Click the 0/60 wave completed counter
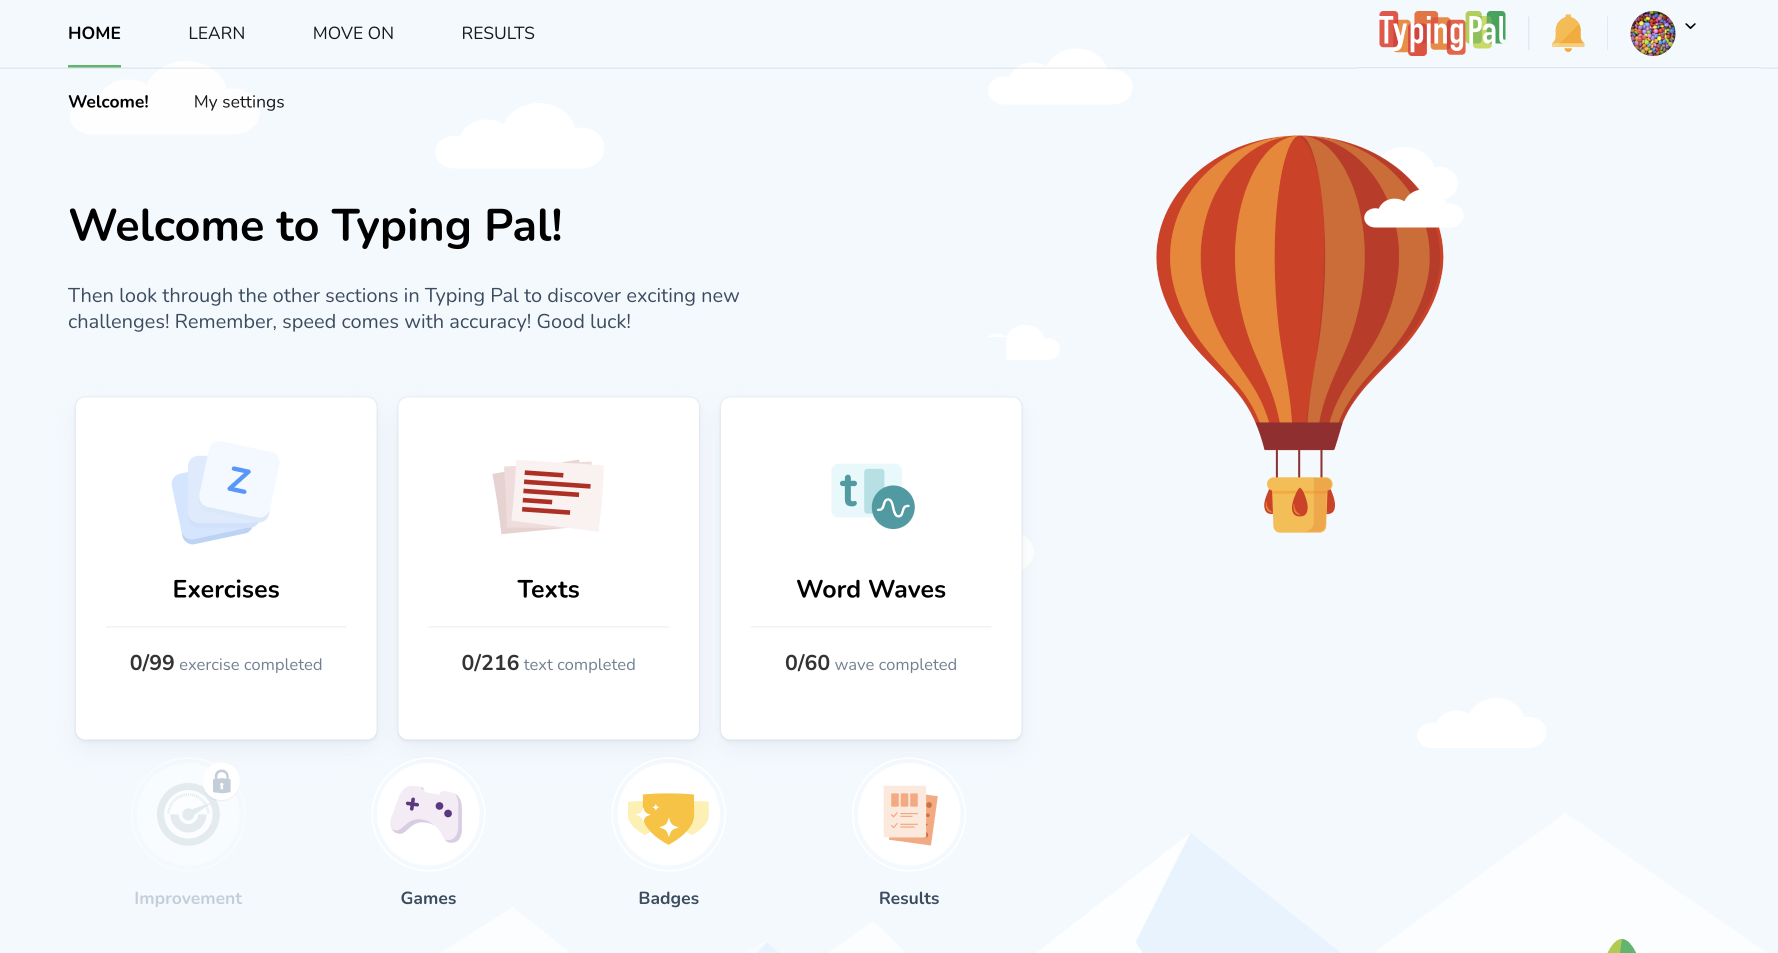 871,663
